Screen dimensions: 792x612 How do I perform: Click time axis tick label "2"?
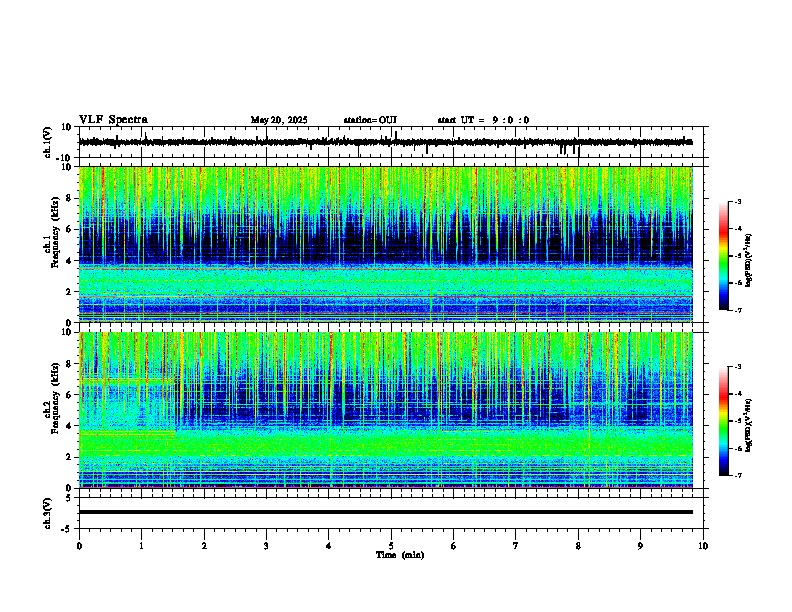click(204, 546)
